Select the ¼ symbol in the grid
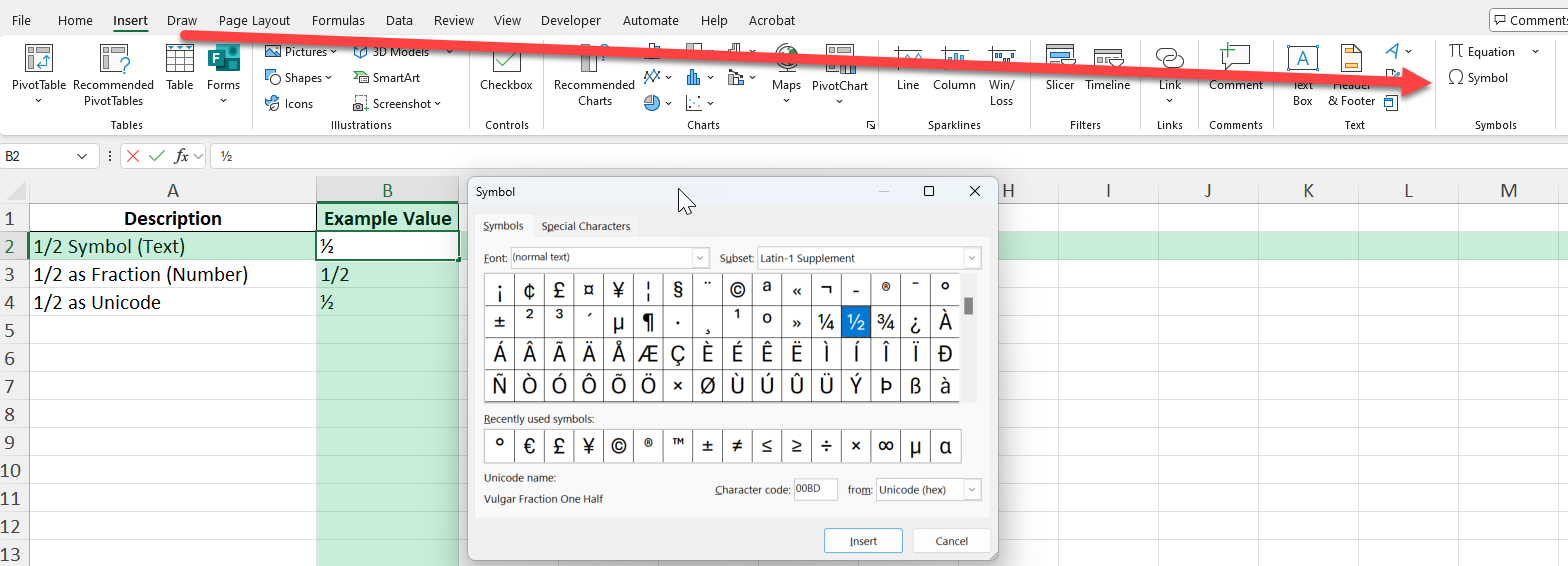The image size is (1568, 566). tap(826, 321)
